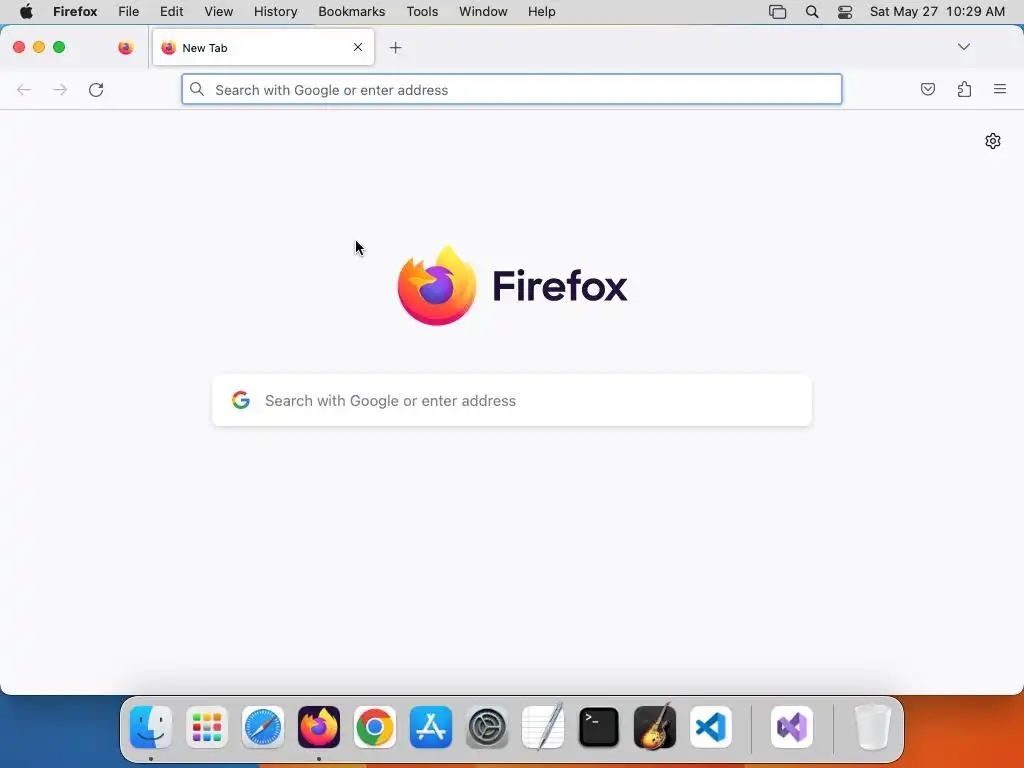Screen dimensions: 1024x768
Task: Click the pinned Firefox tab icon
Action: coord(126,48)
